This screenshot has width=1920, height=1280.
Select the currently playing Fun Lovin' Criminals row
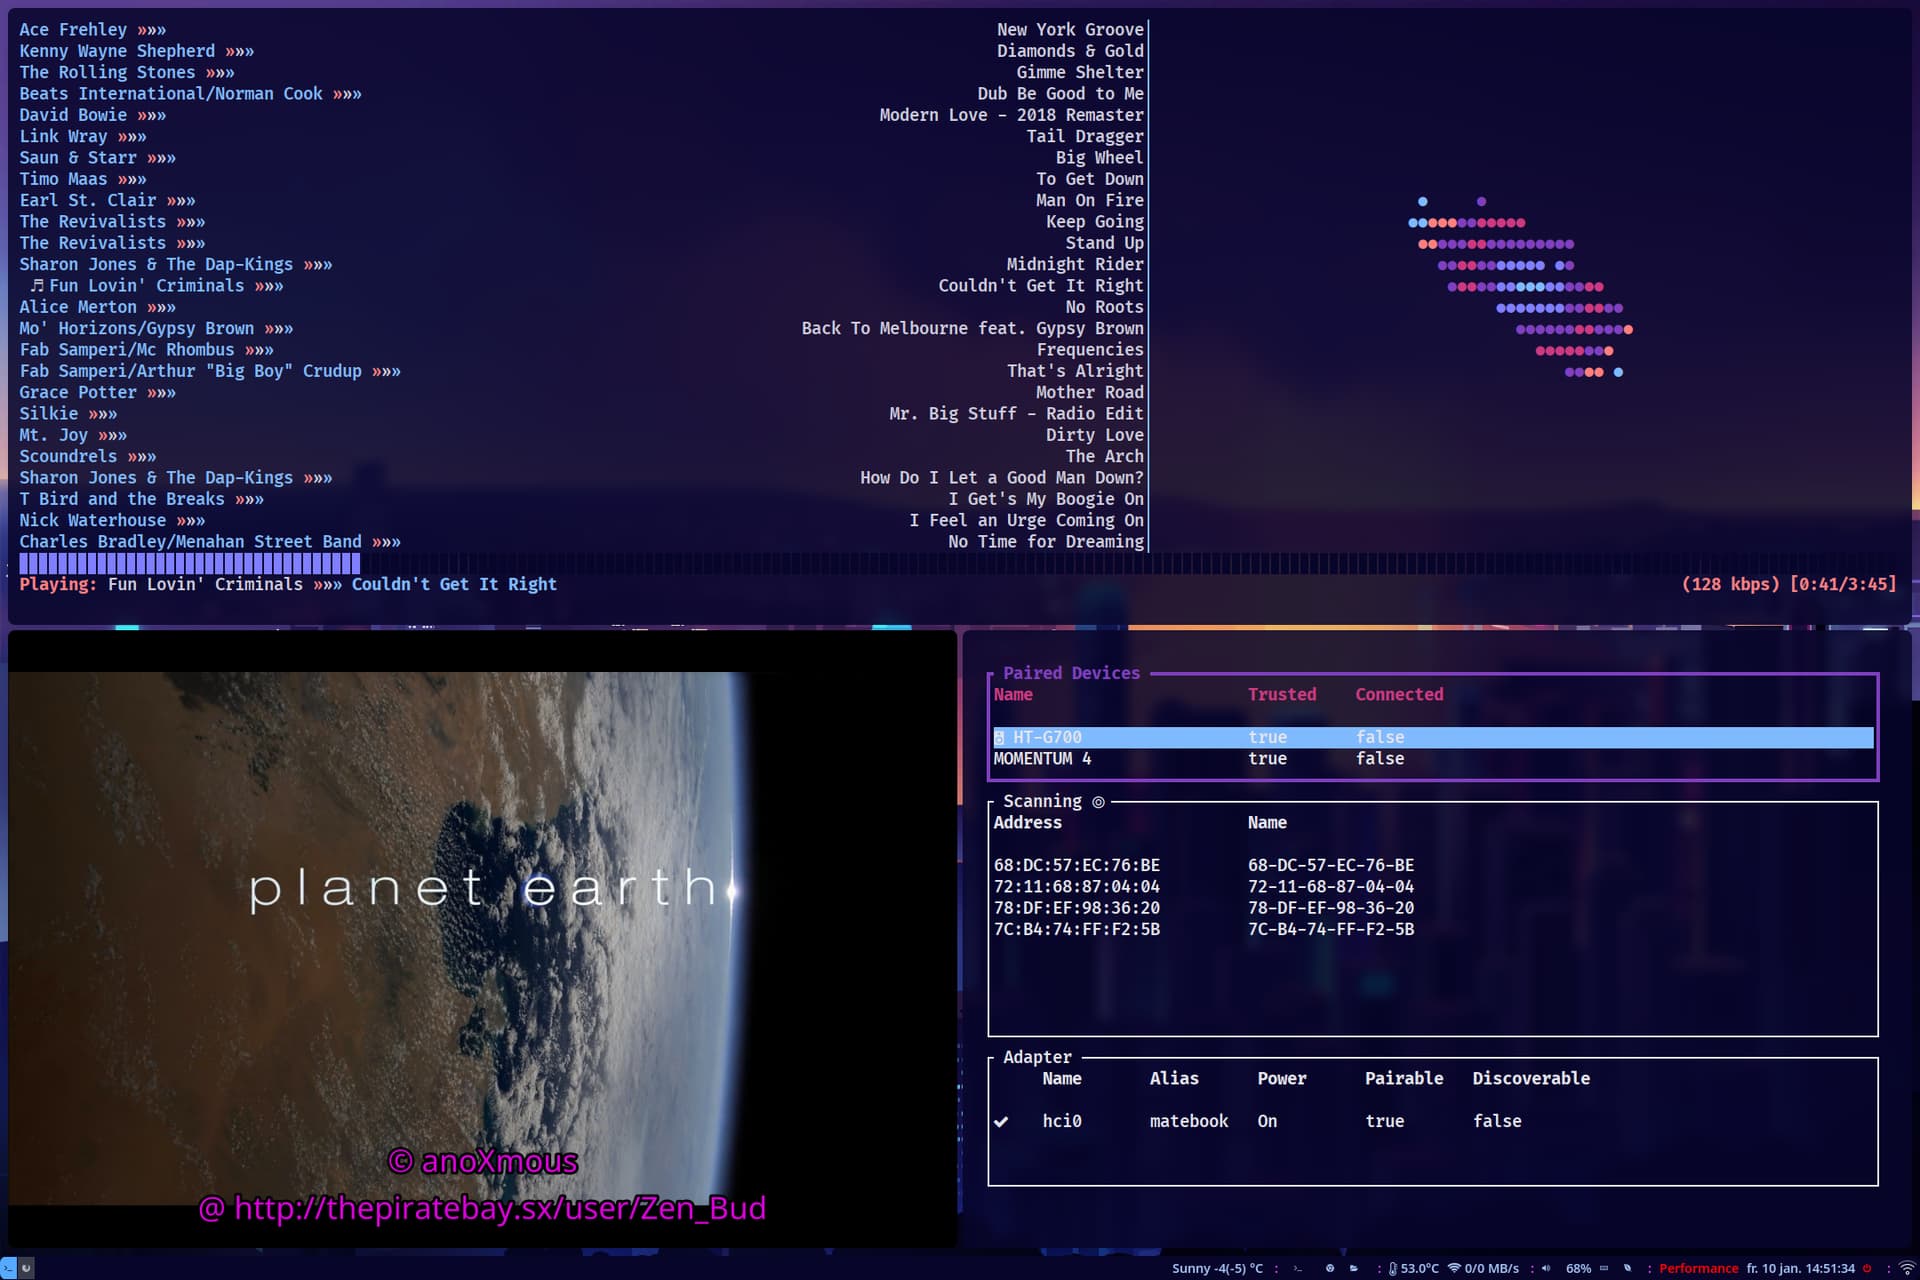pyautogui.click(x=583, y=286)
